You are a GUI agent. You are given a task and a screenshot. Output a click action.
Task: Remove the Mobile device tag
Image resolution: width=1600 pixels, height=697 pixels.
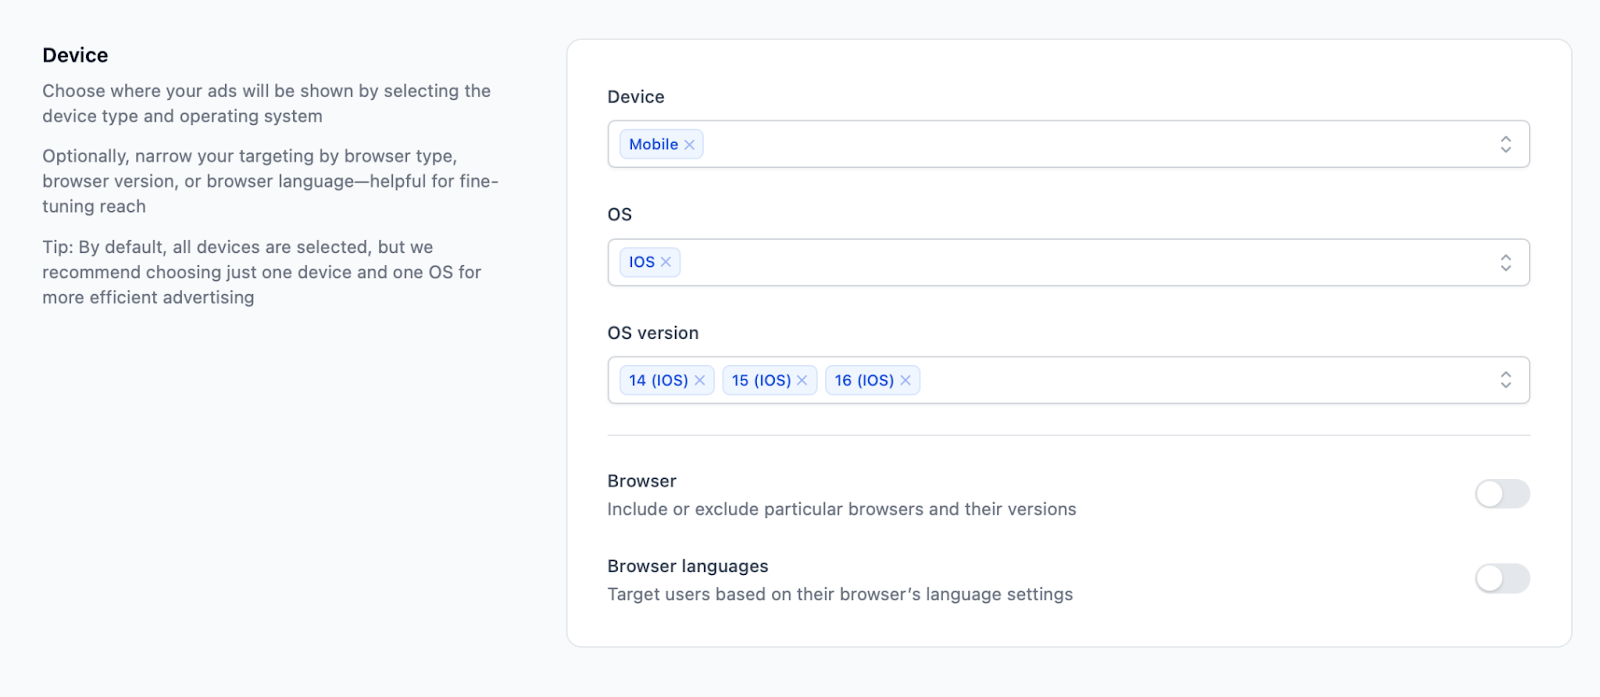[689, 145]
